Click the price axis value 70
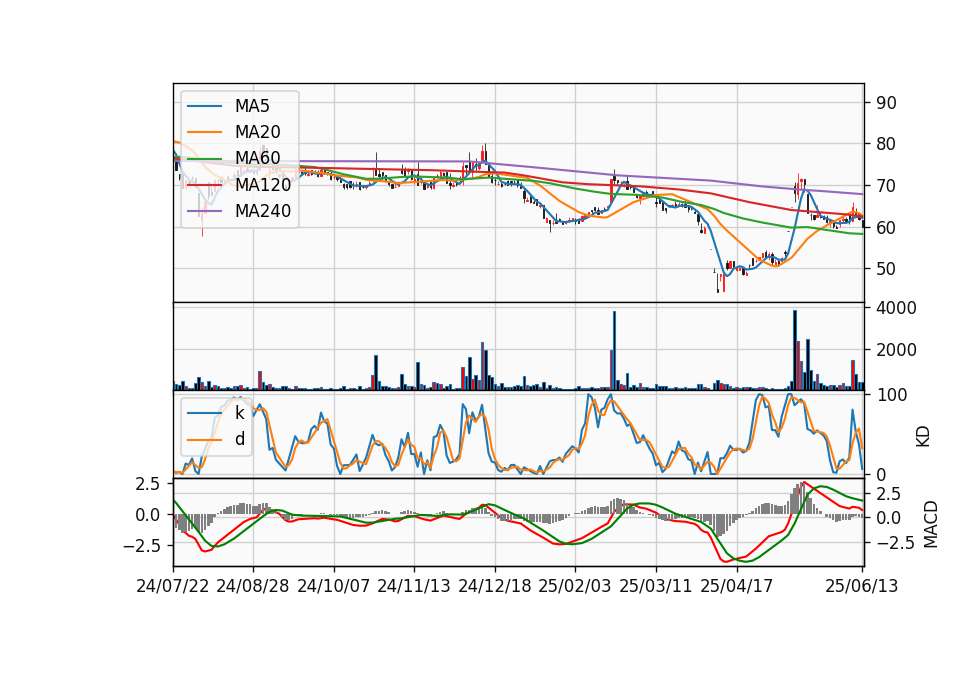Screen dimensions: 960x690 (886, 186)
